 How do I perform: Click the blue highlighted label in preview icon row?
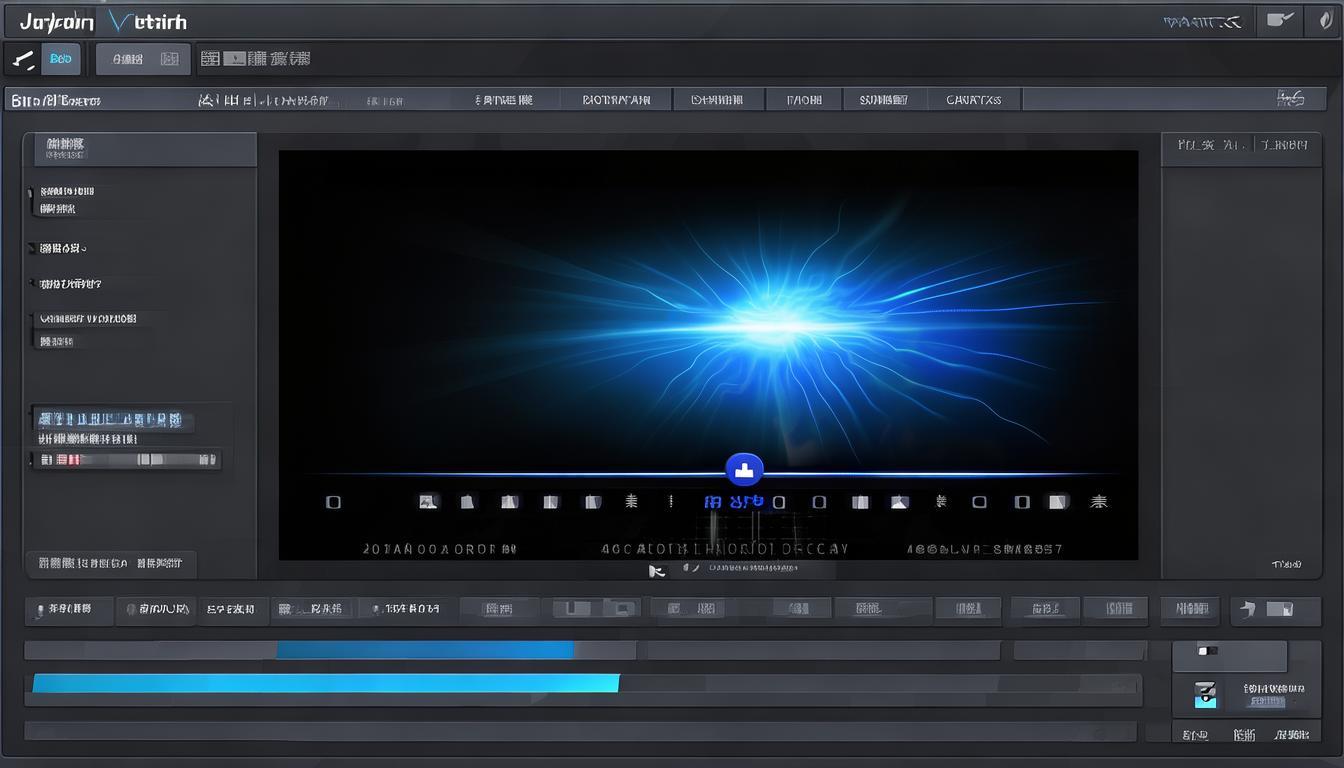click(734, 501)
